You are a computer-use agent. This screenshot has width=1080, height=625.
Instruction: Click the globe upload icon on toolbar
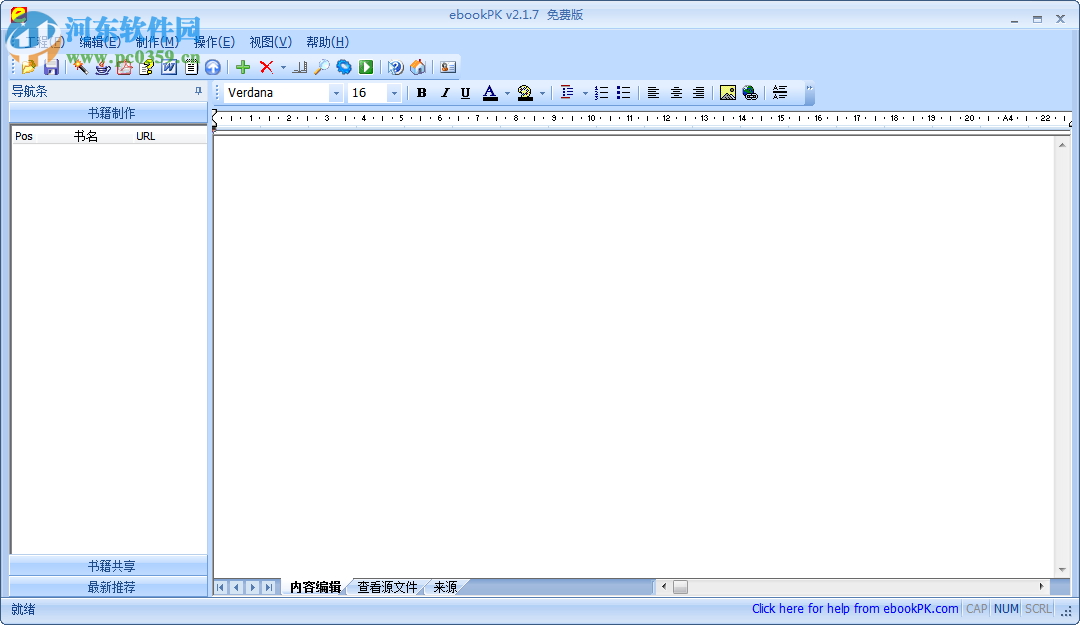(213, 67)
